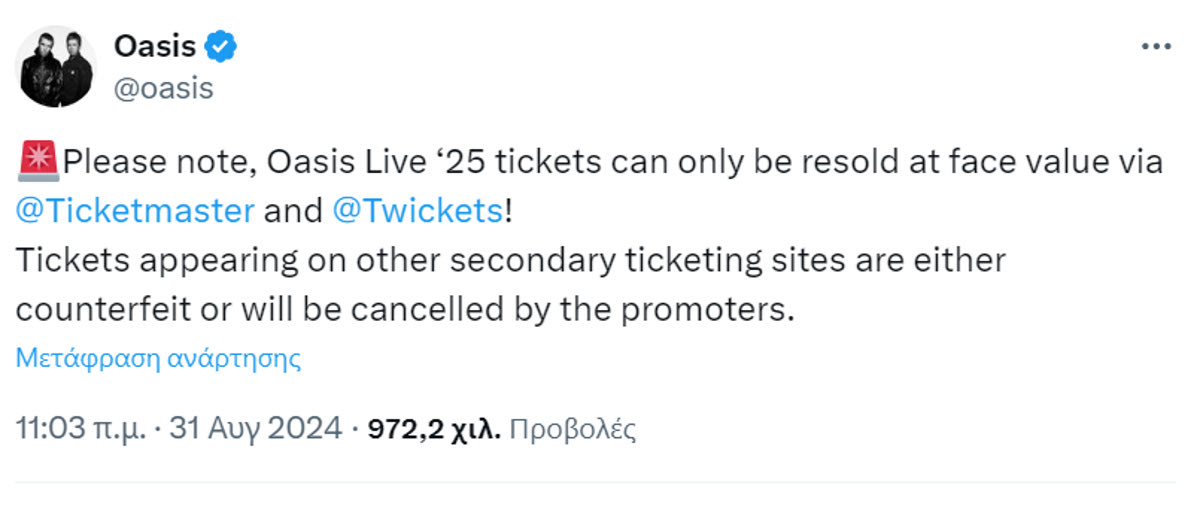Click Μετάφραση ανάρτησης to translate the post
Image resolution: width=1200 pixels, height=510 pixels.
(x=158, y=358)
